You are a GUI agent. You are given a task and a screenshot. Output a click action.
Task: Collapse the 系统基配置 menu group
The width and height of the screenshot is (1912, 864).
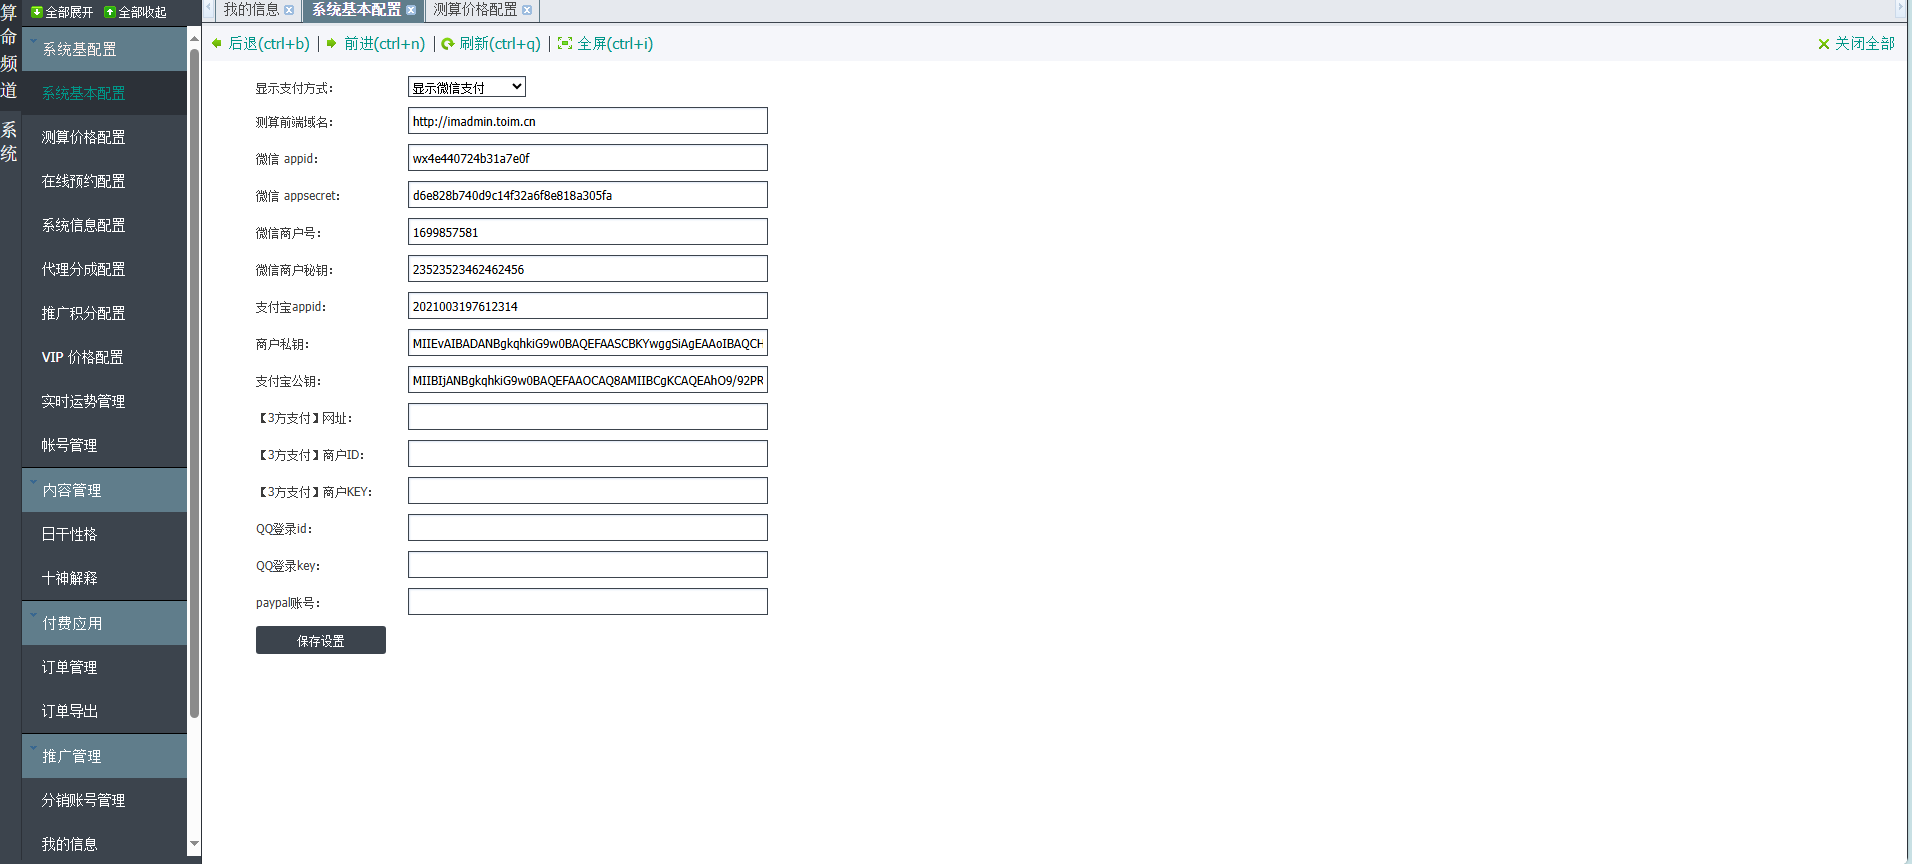(104, 49)
